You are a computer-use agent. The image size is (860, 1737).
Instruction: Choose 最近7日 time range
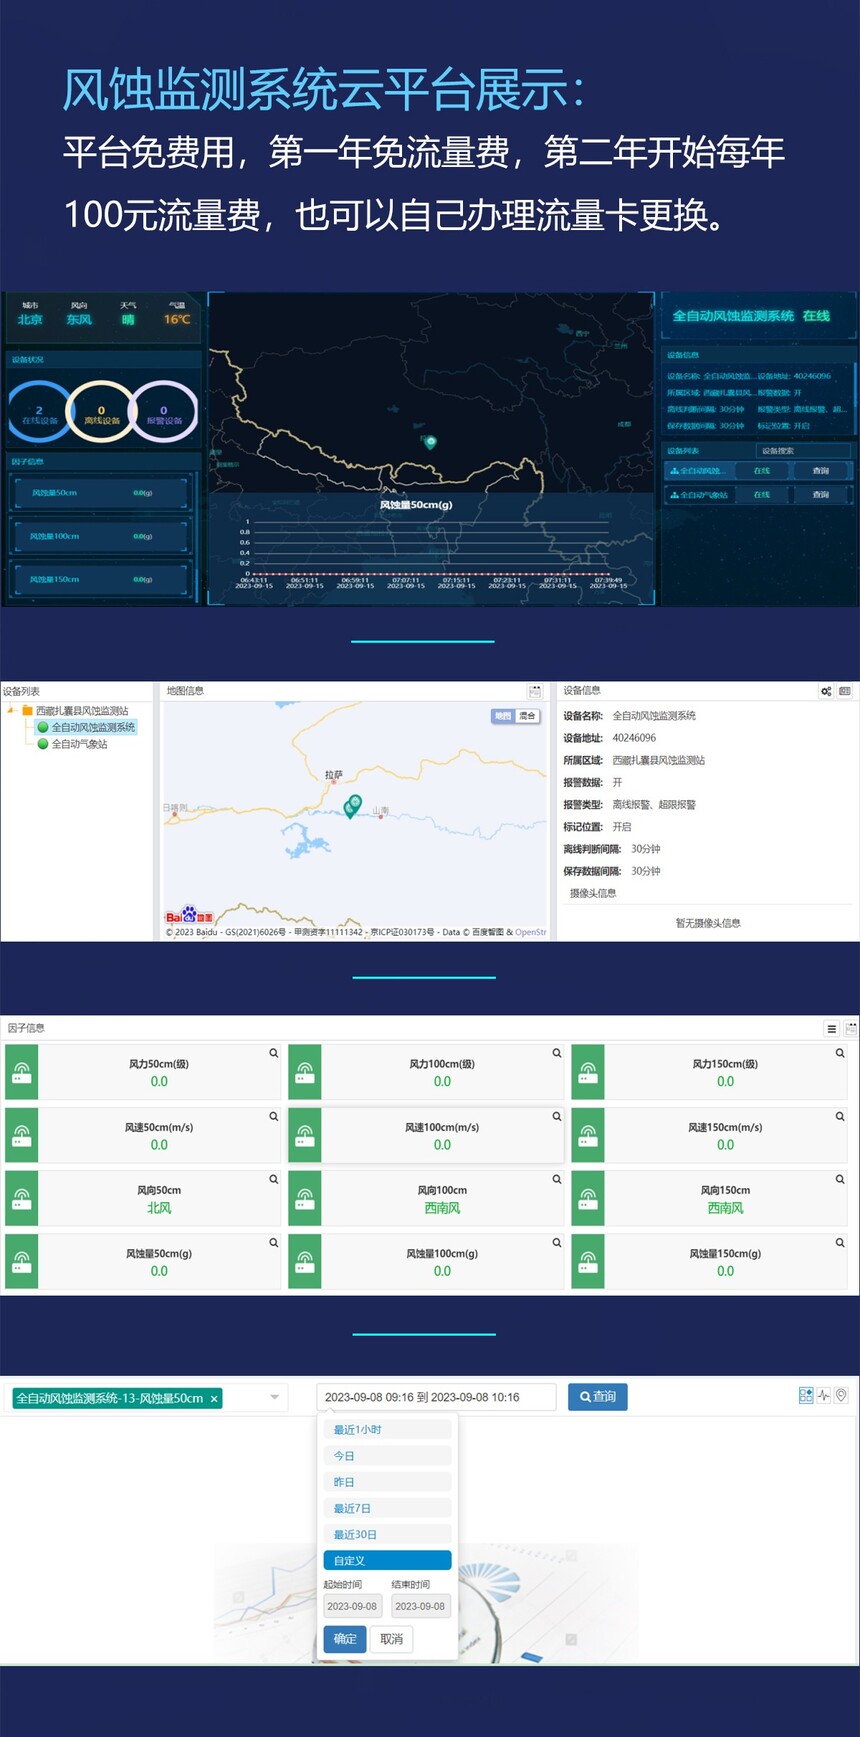(x=387, y=1507)
